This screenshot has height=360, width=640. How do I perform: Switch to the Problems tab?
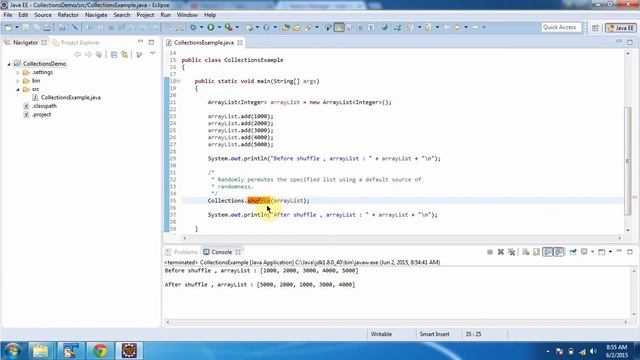click(182, 252)
